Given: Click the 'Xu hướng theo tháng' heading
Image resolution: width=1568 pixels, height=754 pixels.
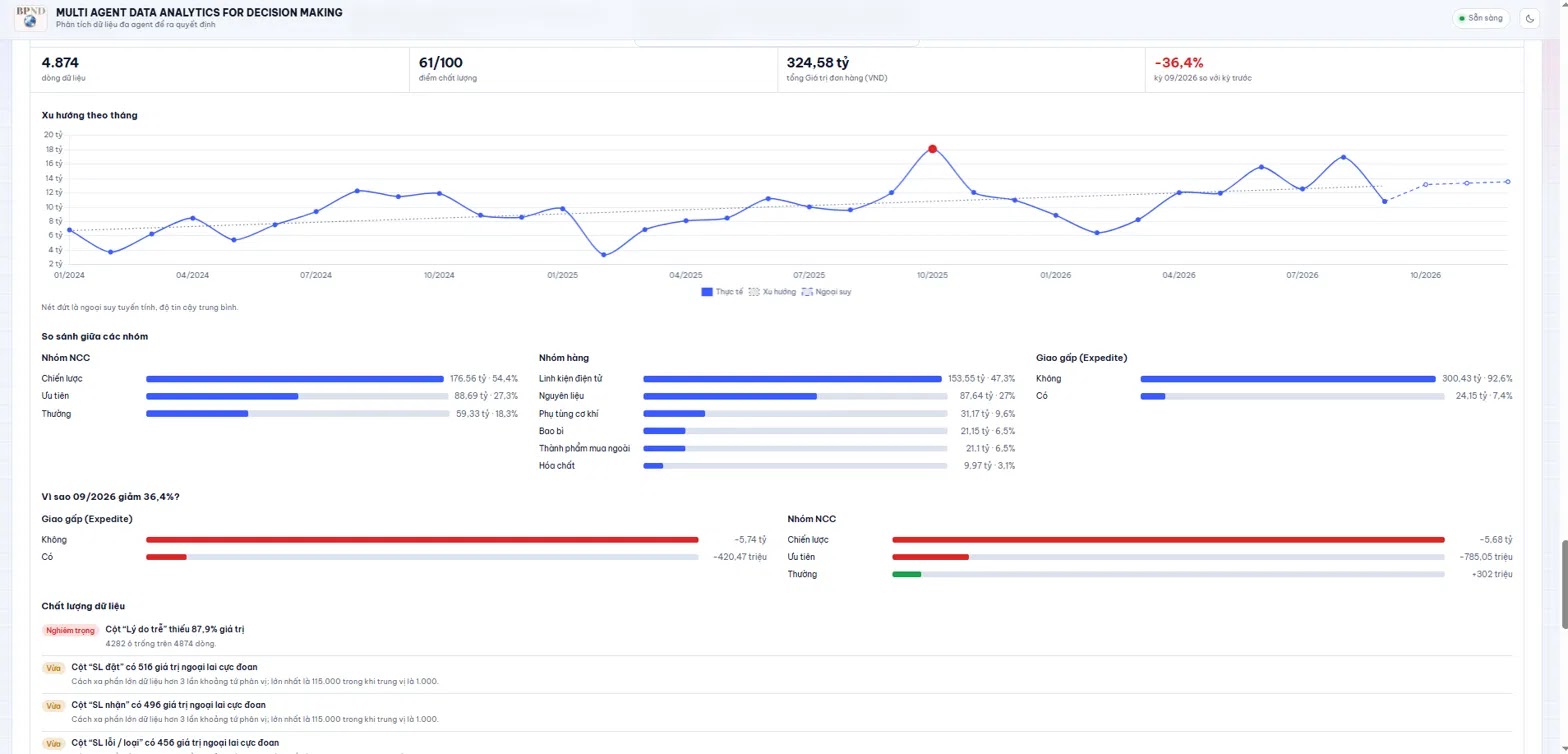Looking at the screenshot, I should pos(90,115).
